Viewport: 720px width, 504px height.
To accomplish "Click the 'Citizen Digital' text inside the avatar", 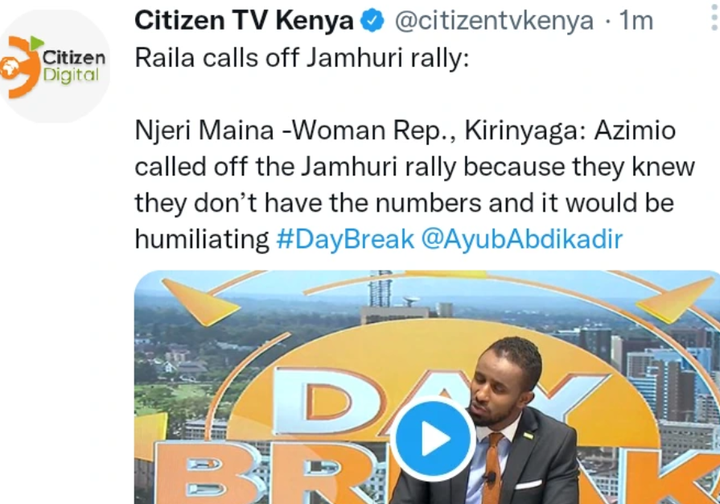I will point(73,66).
